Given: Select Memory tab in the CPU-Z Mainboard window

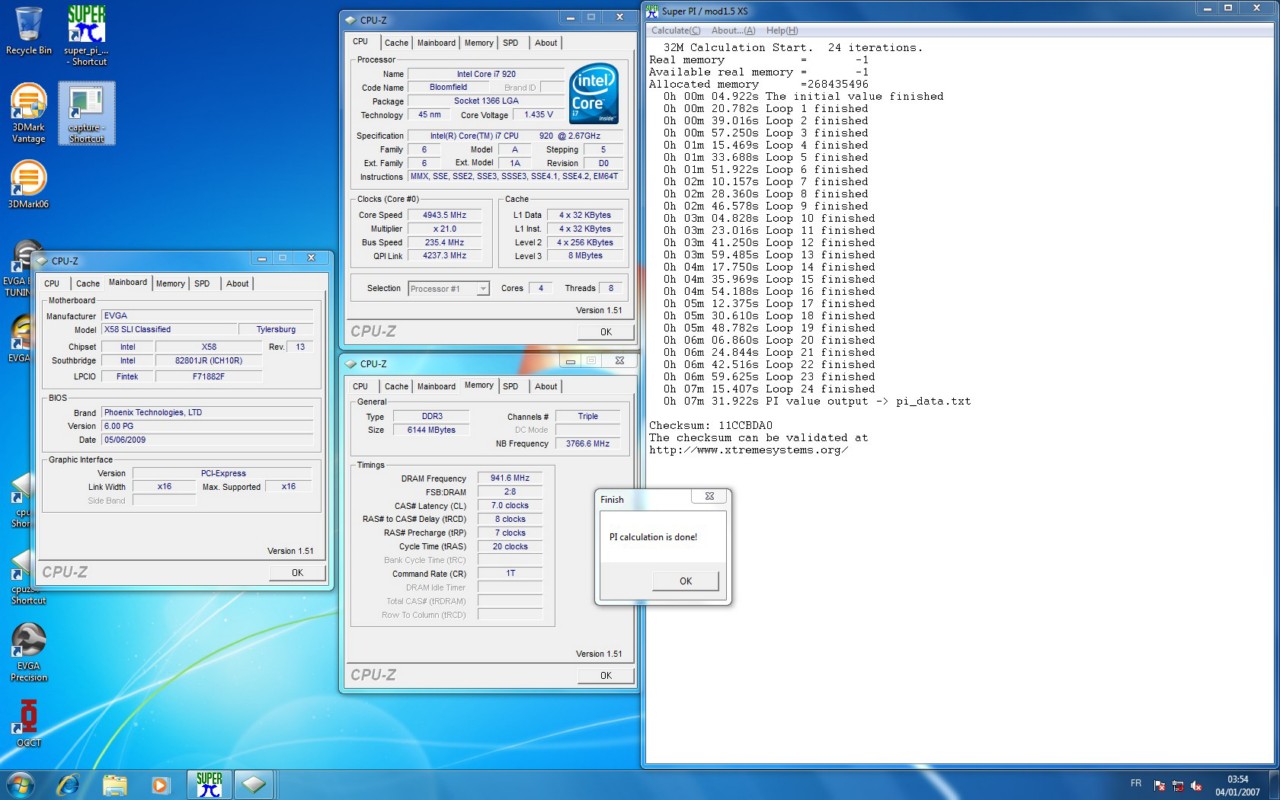Looking at the screenshot, I should click(x=170, y=284).
